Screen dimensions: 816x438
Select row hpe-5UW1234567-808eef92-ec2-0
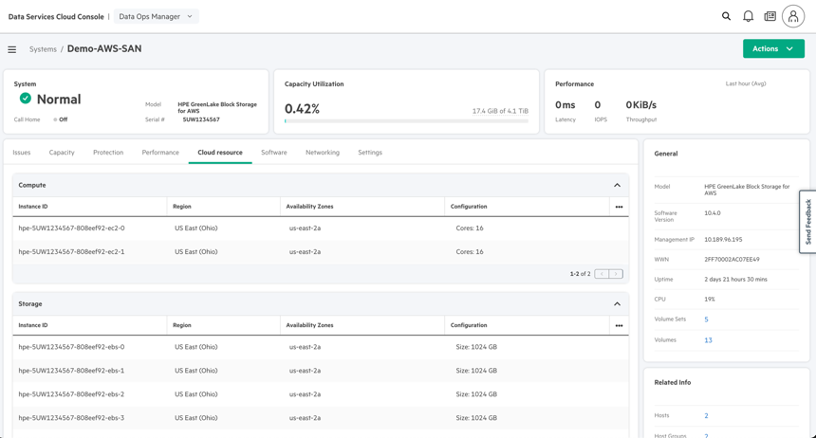pyautogui.click(x=321, y=228)
